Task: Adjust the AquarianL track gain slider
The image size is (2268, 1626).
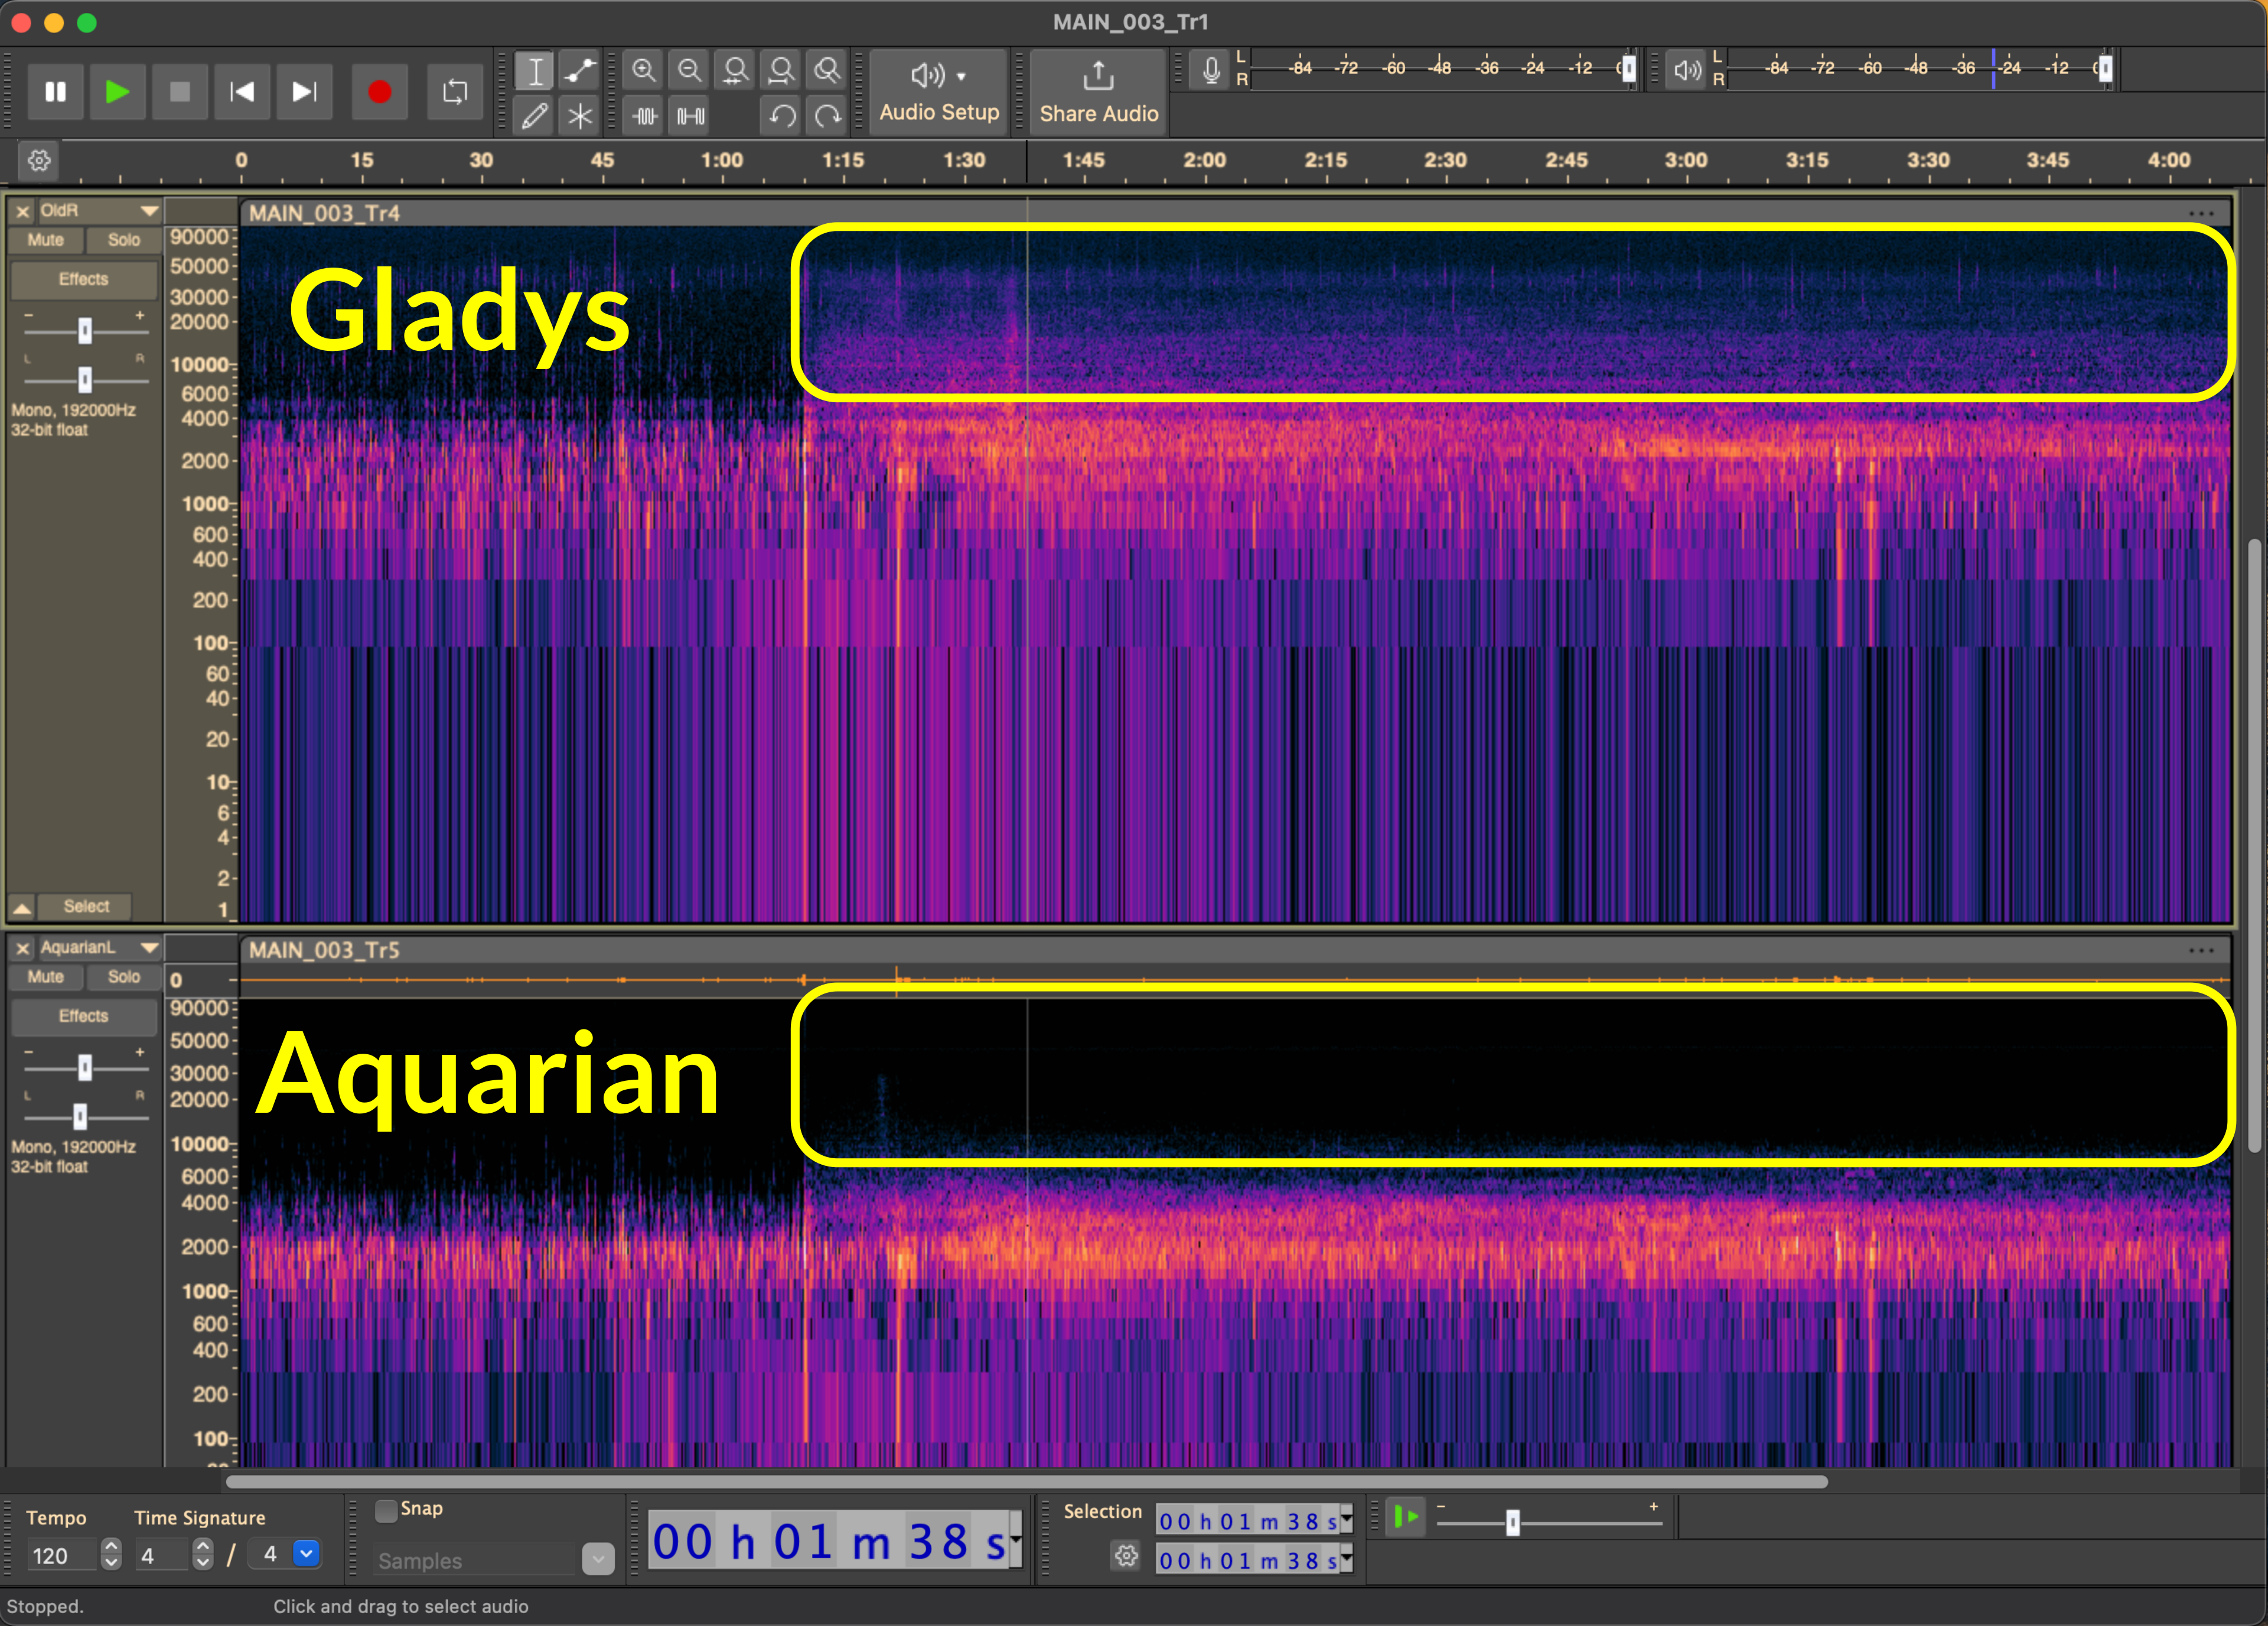Action: (x=85, y=1068)
